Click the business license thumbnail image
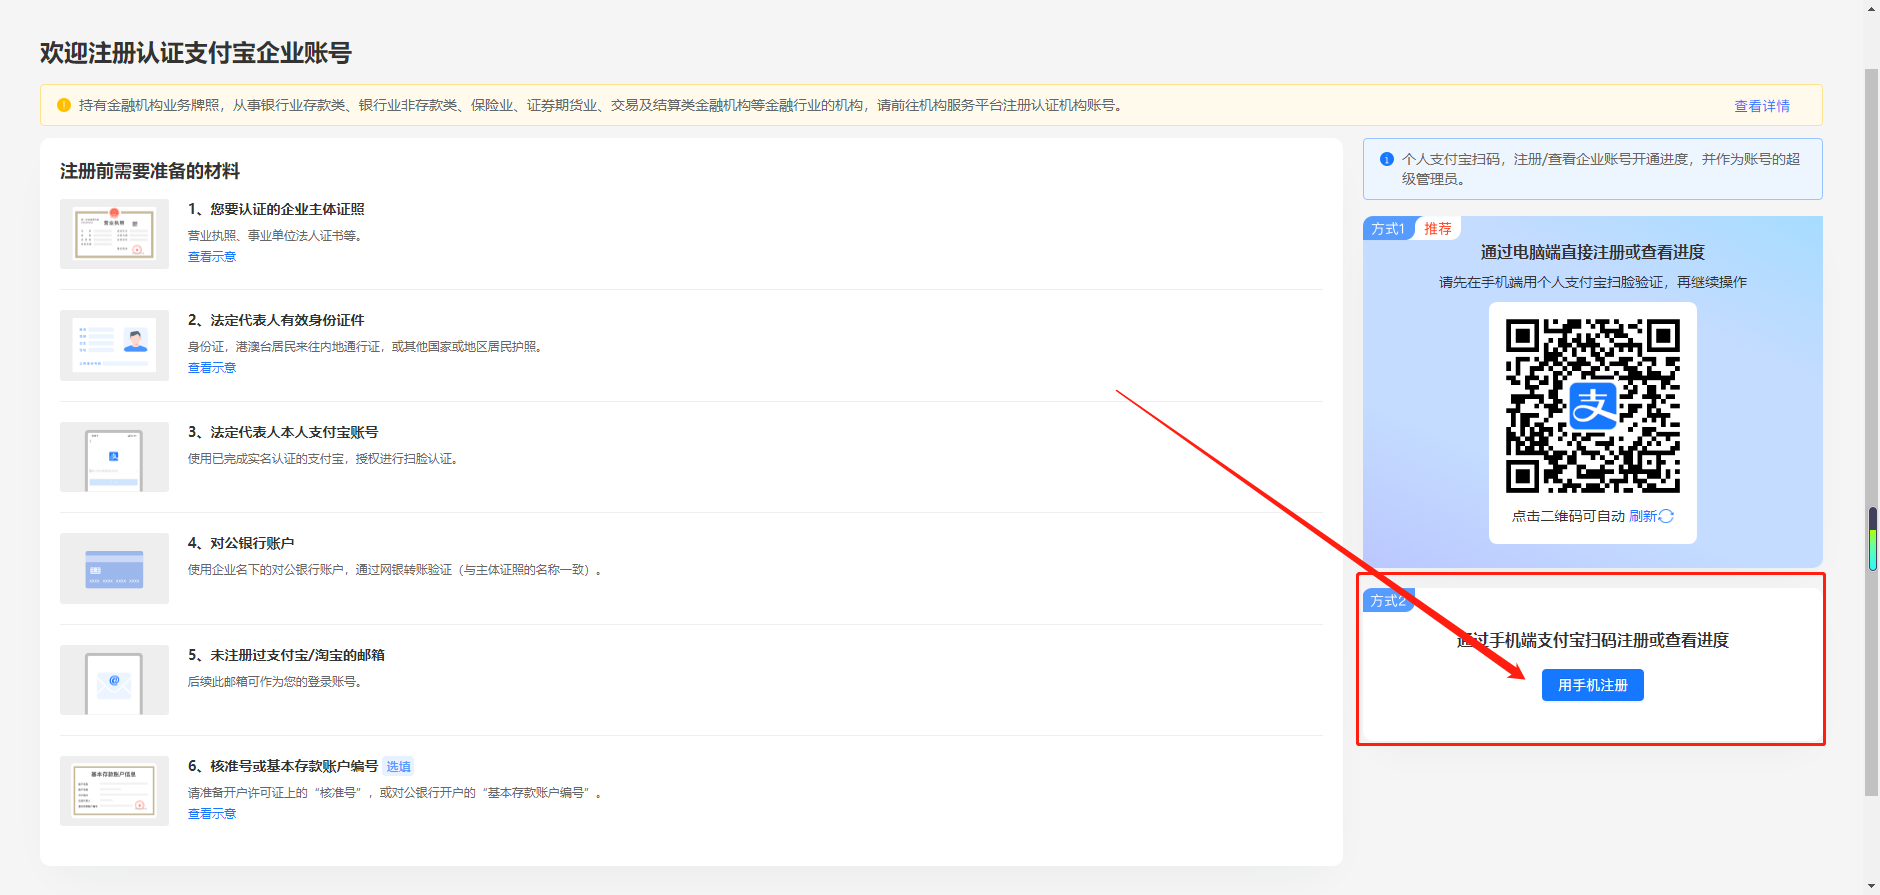 pyautogui.click(x=114, y=234)
